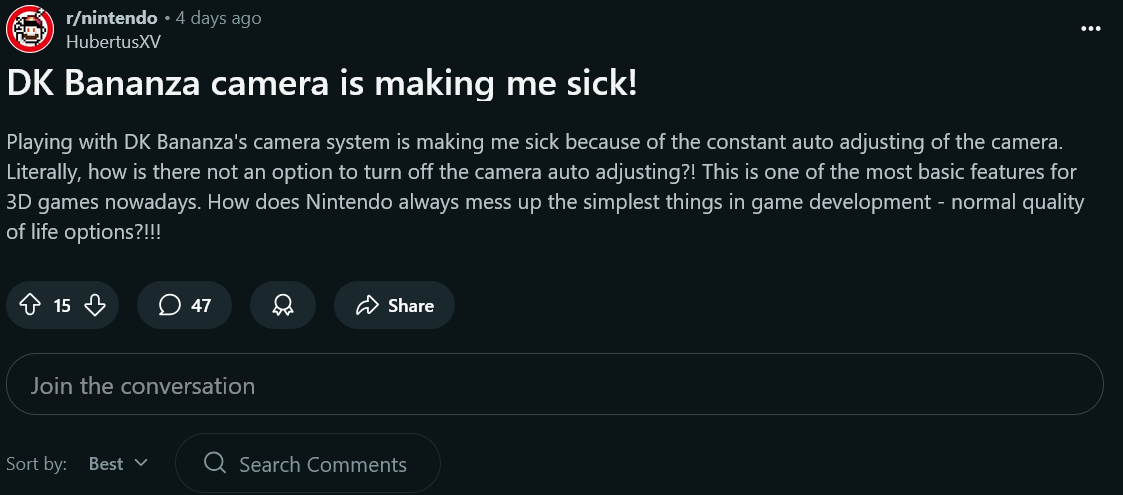Viewport: 1123px width, 495px height.
Task: Click the post body paragraph text
Action: 545,187
